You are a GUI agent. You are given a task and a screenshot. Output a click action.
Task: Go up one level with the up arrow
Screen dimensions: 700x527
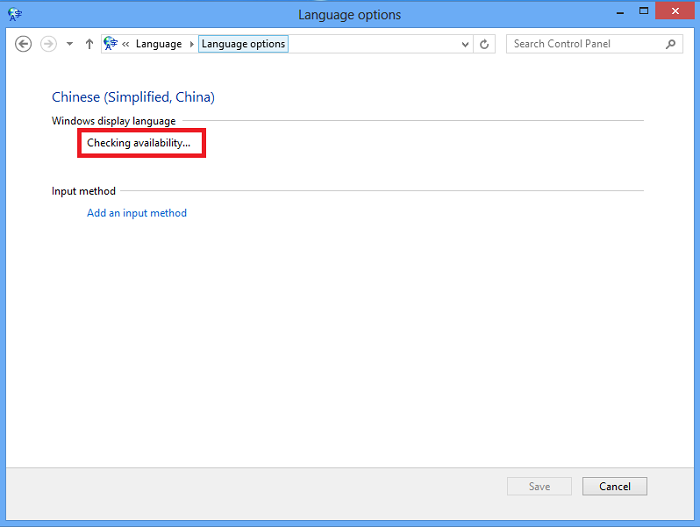pyautogui.click(x=89, y=44)
